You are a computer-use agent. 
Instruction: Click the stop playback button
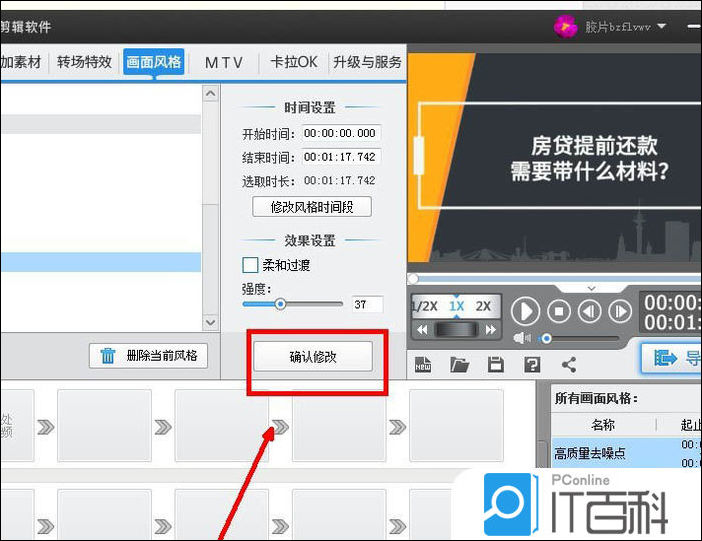click(558, 311)
